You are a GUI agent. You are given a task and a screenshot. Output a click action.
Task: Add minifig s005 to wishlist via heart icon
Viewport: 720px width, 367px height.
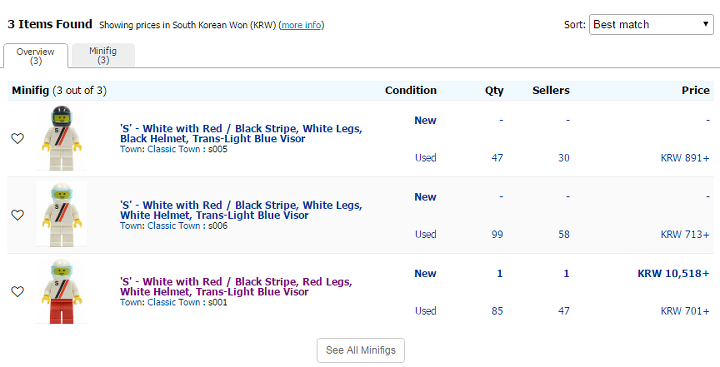17,138
